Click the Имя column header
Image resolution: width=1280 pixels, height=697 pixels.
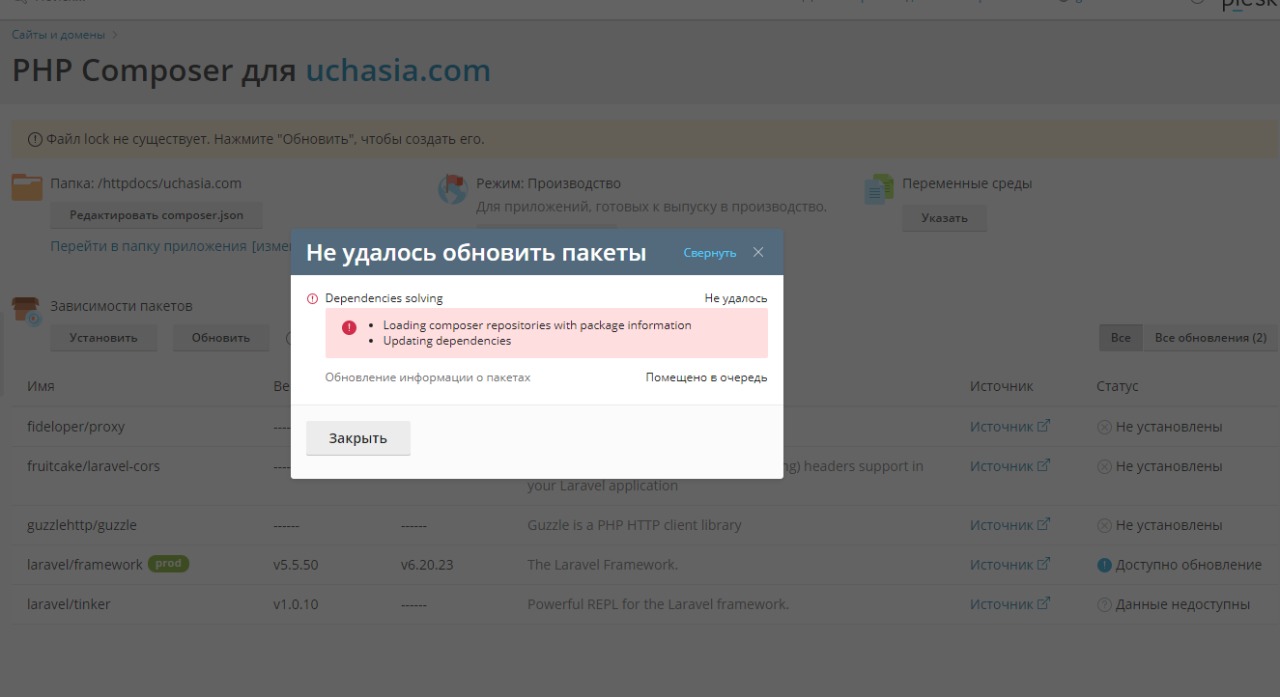(x=40, y=386)
